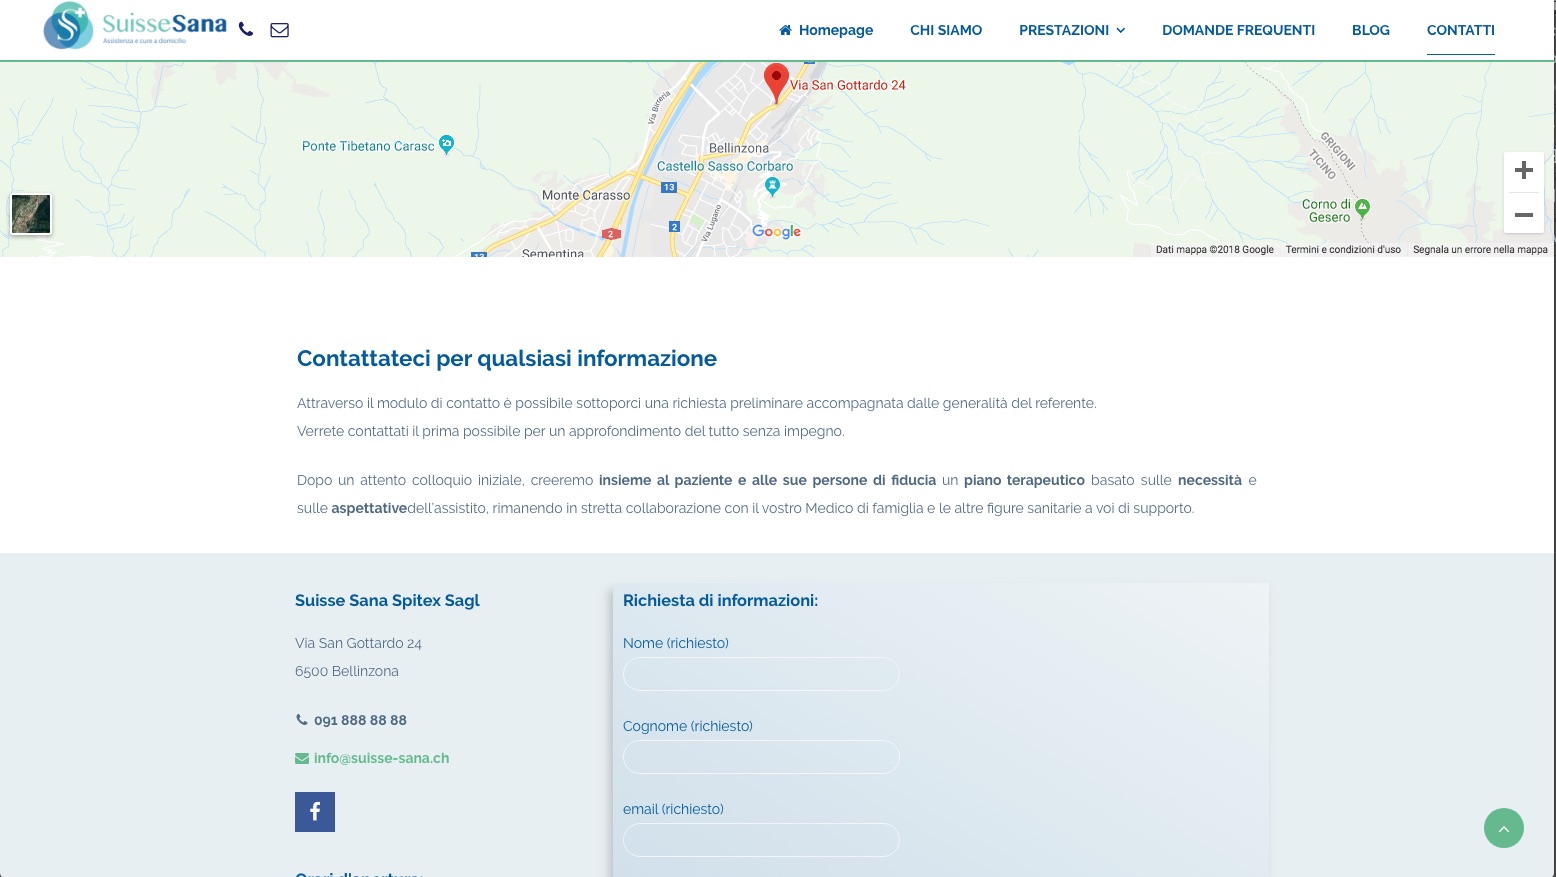1556x877 pixels.
Task: Click the red map pin marker
Action: pos(776,80)
